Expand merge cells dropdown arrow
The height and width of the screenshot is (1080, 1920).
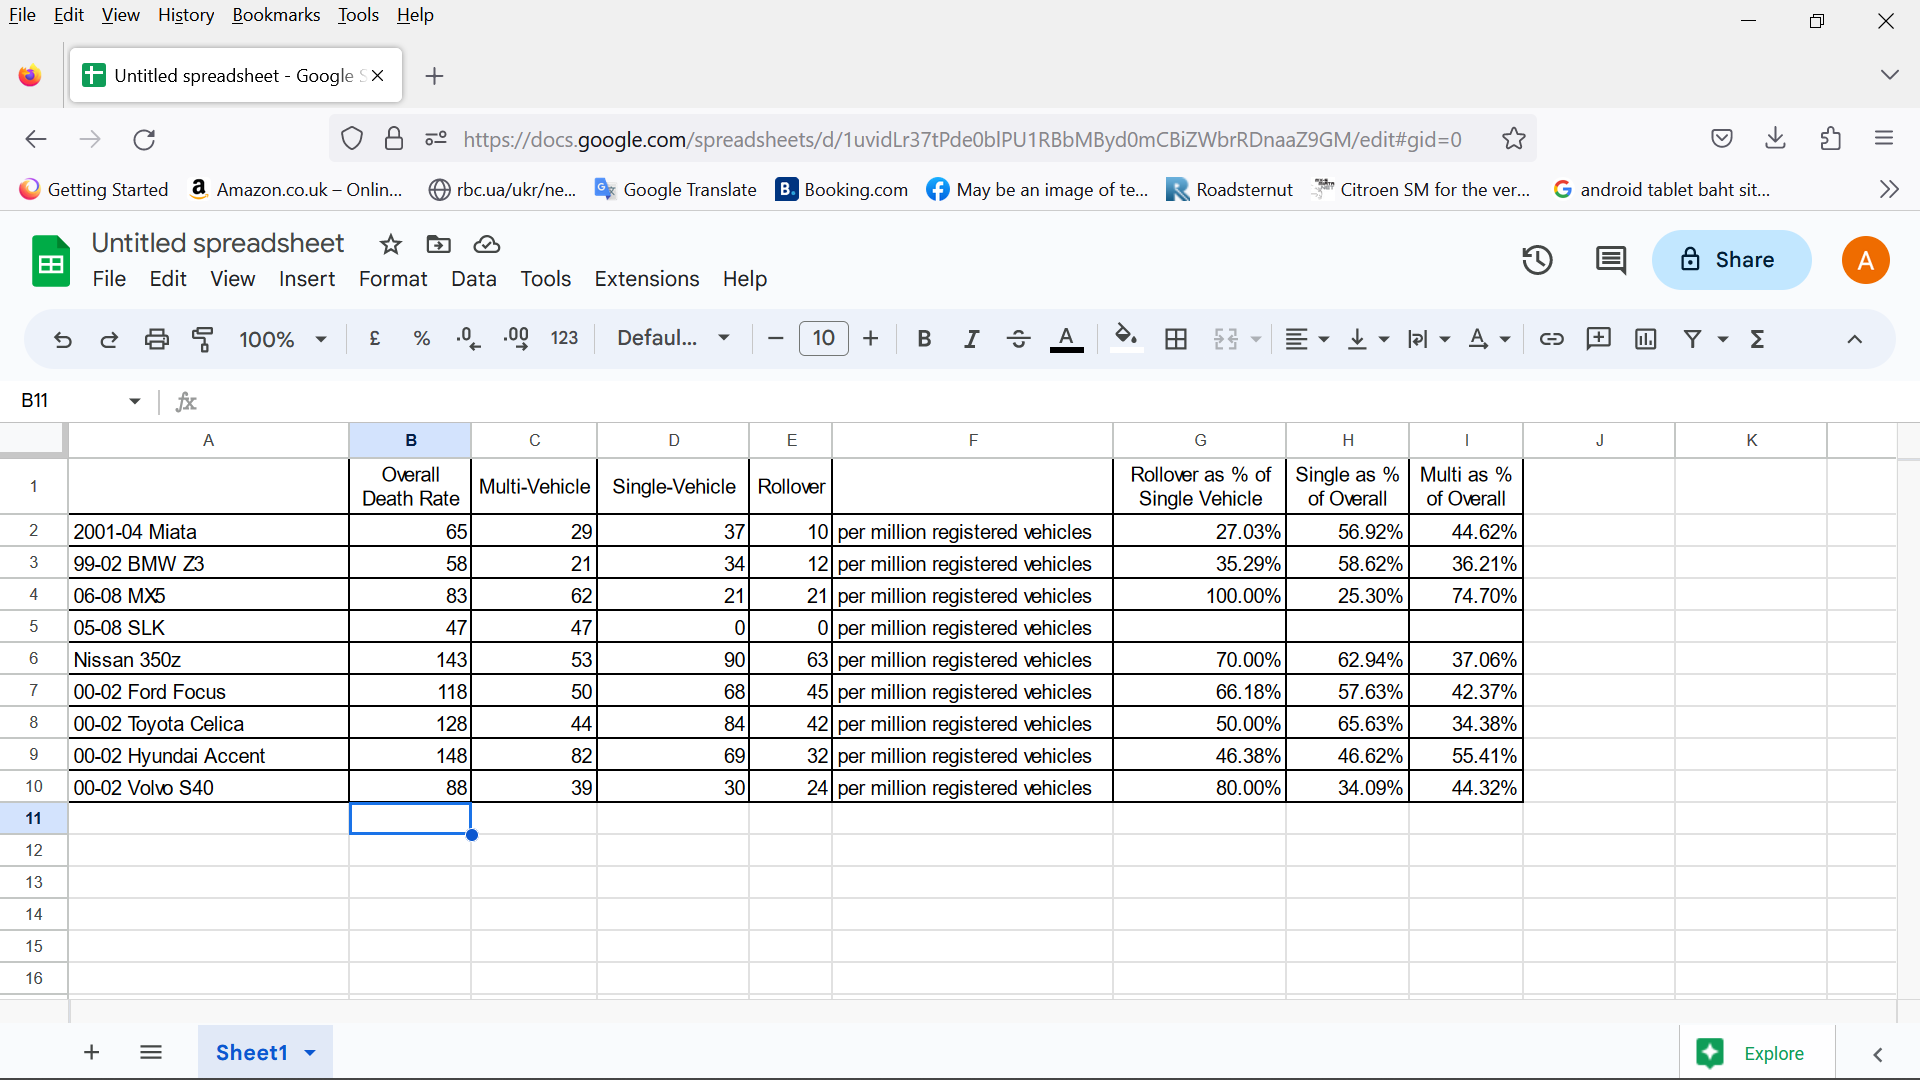[1256, 340]
